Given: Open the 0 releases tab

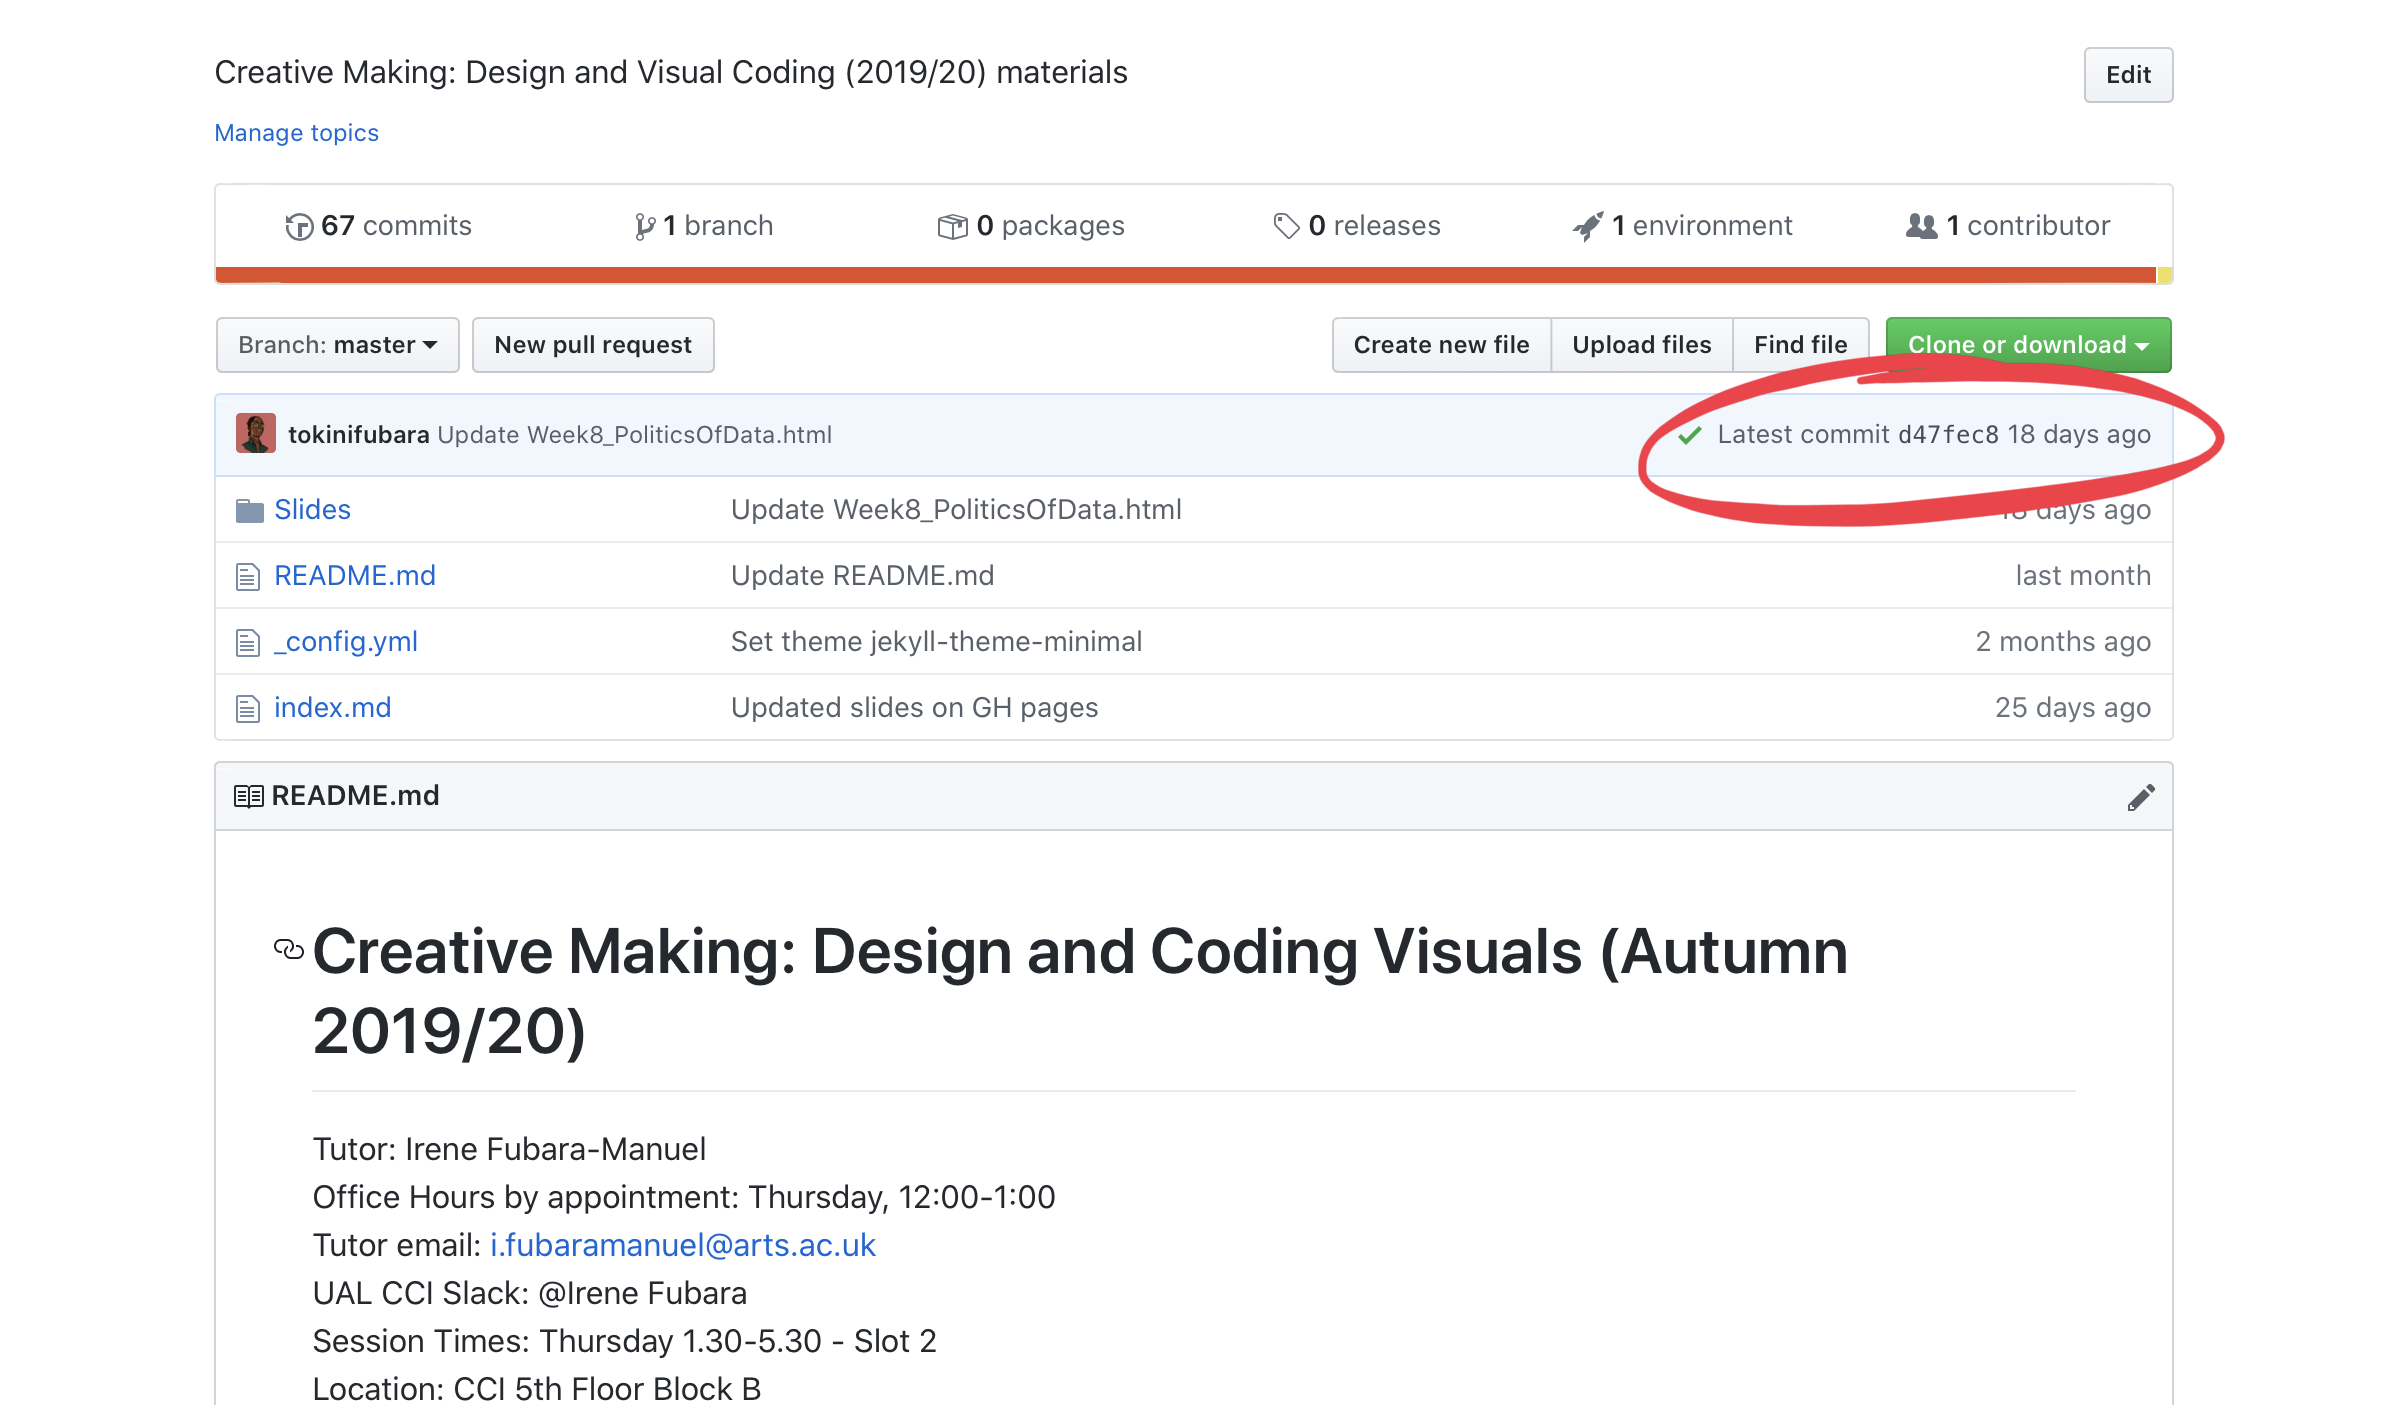Looking at the screenshot, I should pyautogui.click(x=1356, y=226).
